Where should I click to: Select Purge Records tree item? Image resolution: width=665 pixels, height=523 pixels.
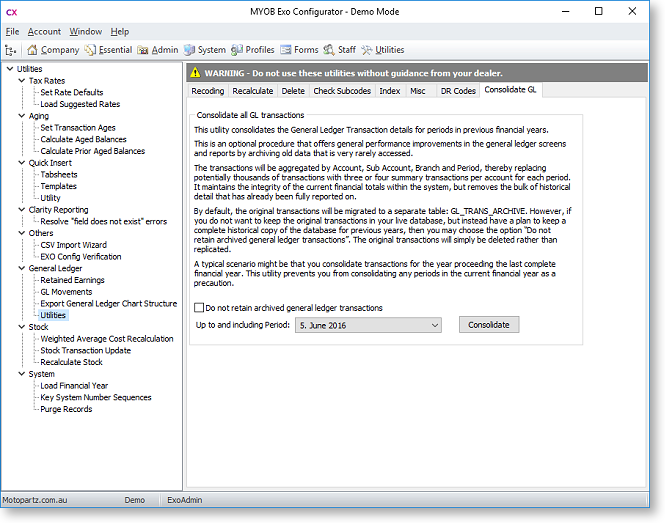pyautogui.click(x=66, y=409)
